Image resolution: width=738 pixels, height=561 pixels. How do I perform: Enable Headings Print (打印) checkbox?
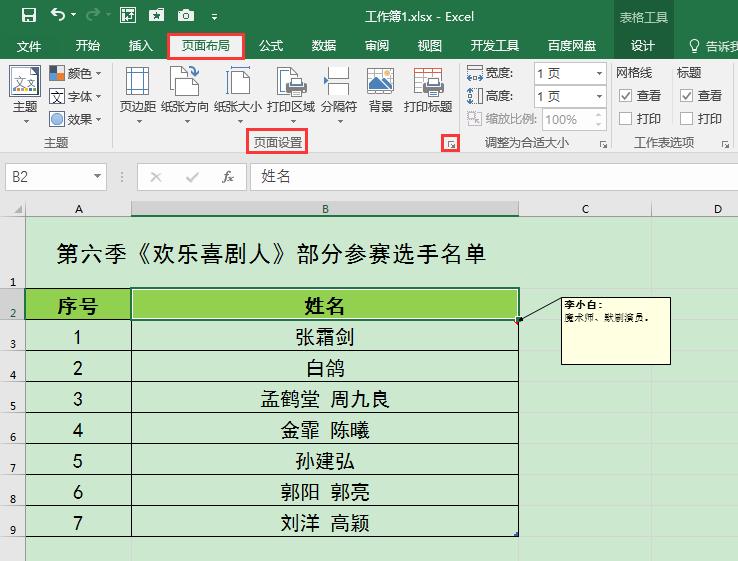point(686,119)
